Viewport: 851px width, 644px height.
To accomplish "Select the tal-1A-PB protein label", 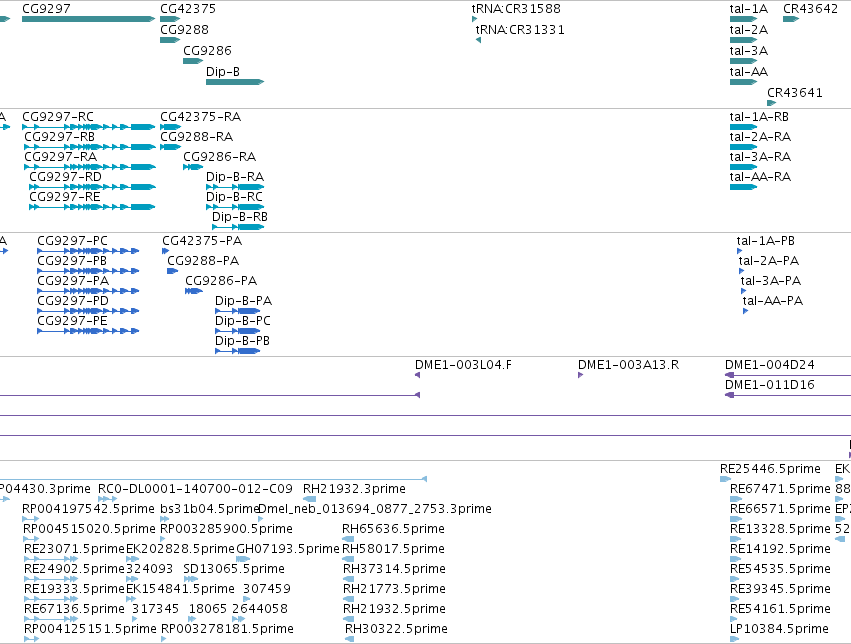I will (766, 241).
